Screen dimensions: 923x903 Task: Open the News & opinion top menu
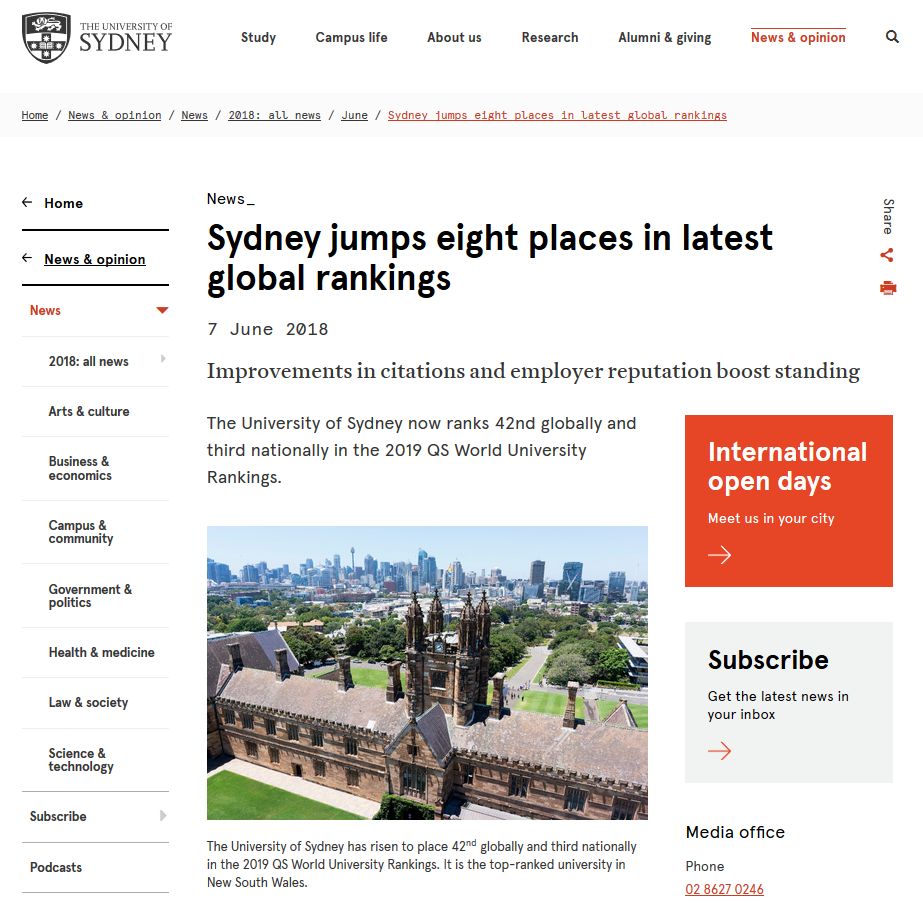[798, 38]
